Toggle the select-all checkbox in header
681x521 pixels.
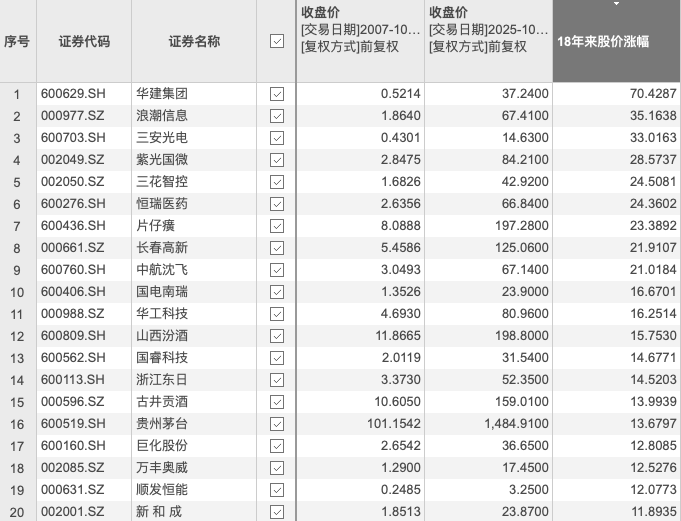coord(277,41)
